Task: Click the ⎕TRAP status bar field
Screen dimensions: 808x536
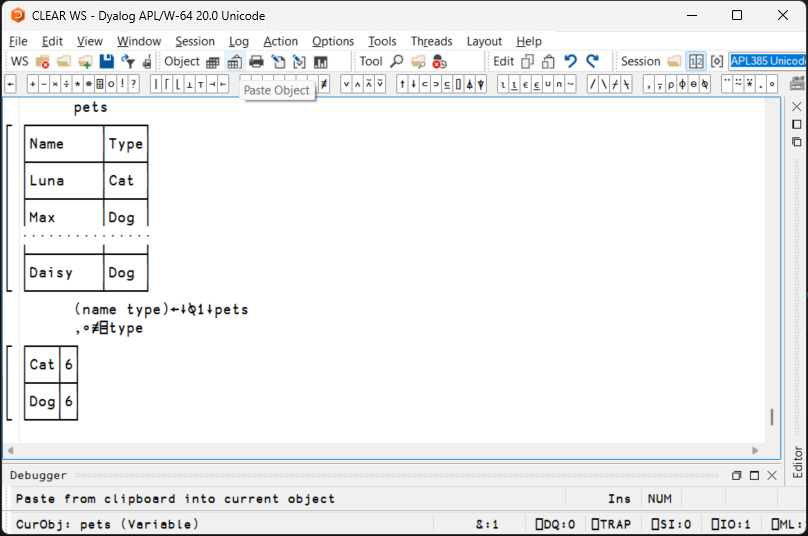Action: [x=611, y=524]
